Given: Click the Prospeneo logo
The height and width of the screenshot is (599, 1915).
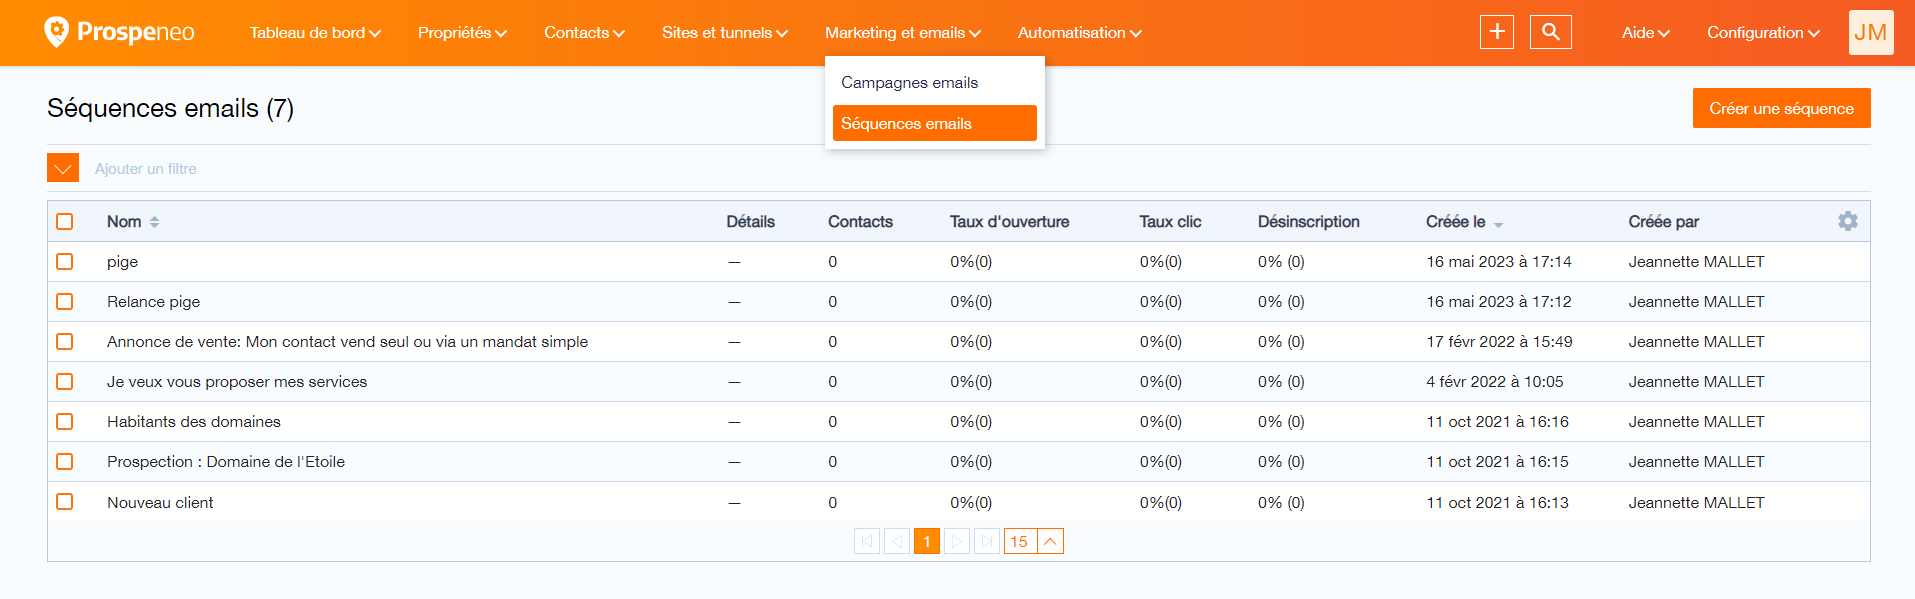Looking at the screenshot, I should point(120,32).
